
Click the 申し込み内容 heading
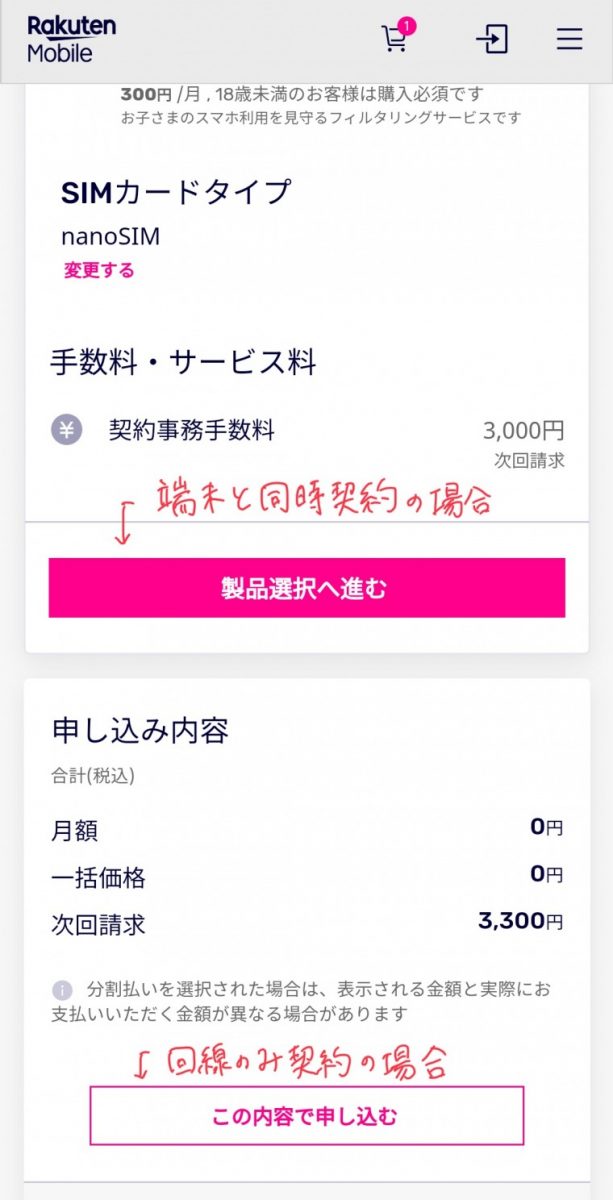(x=140, y=731)
